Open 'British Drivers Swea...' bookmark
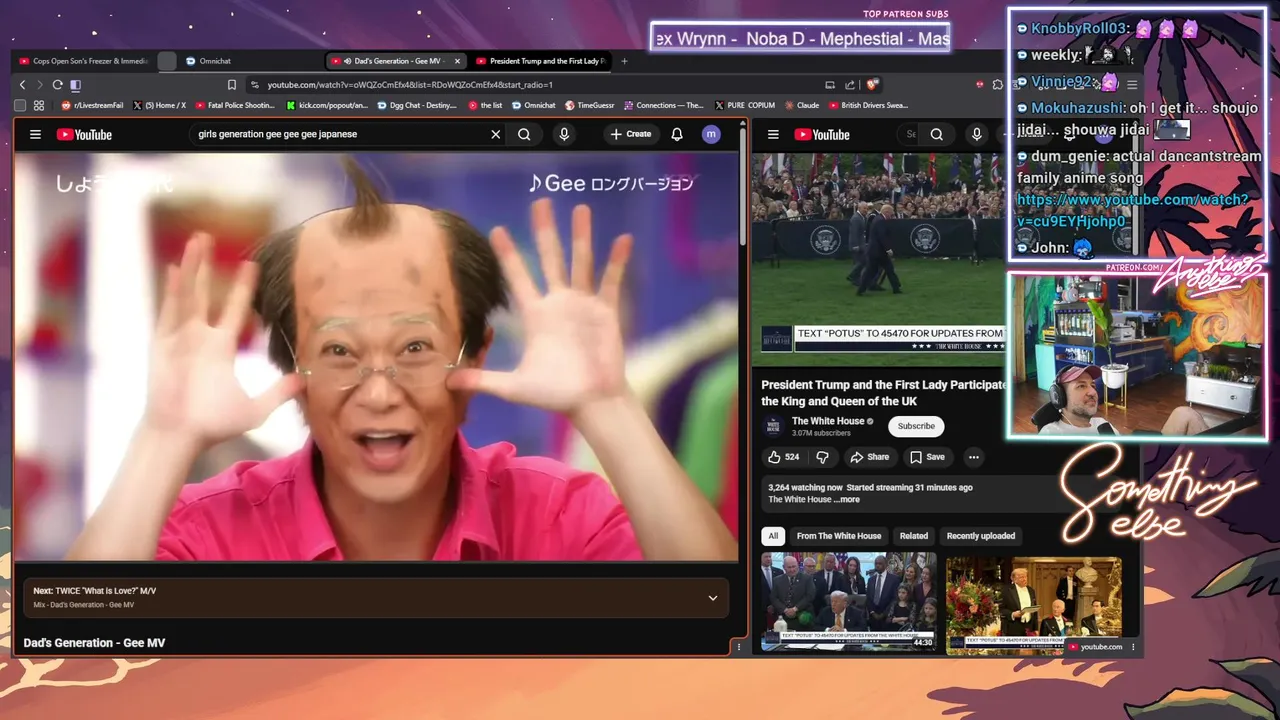 click(868, 105)
